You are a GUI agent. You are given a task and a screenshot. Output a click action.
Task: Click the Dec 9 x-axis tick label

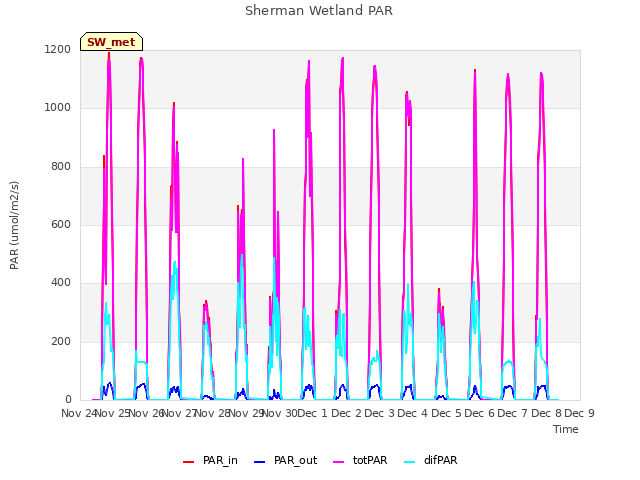(579, 413)
